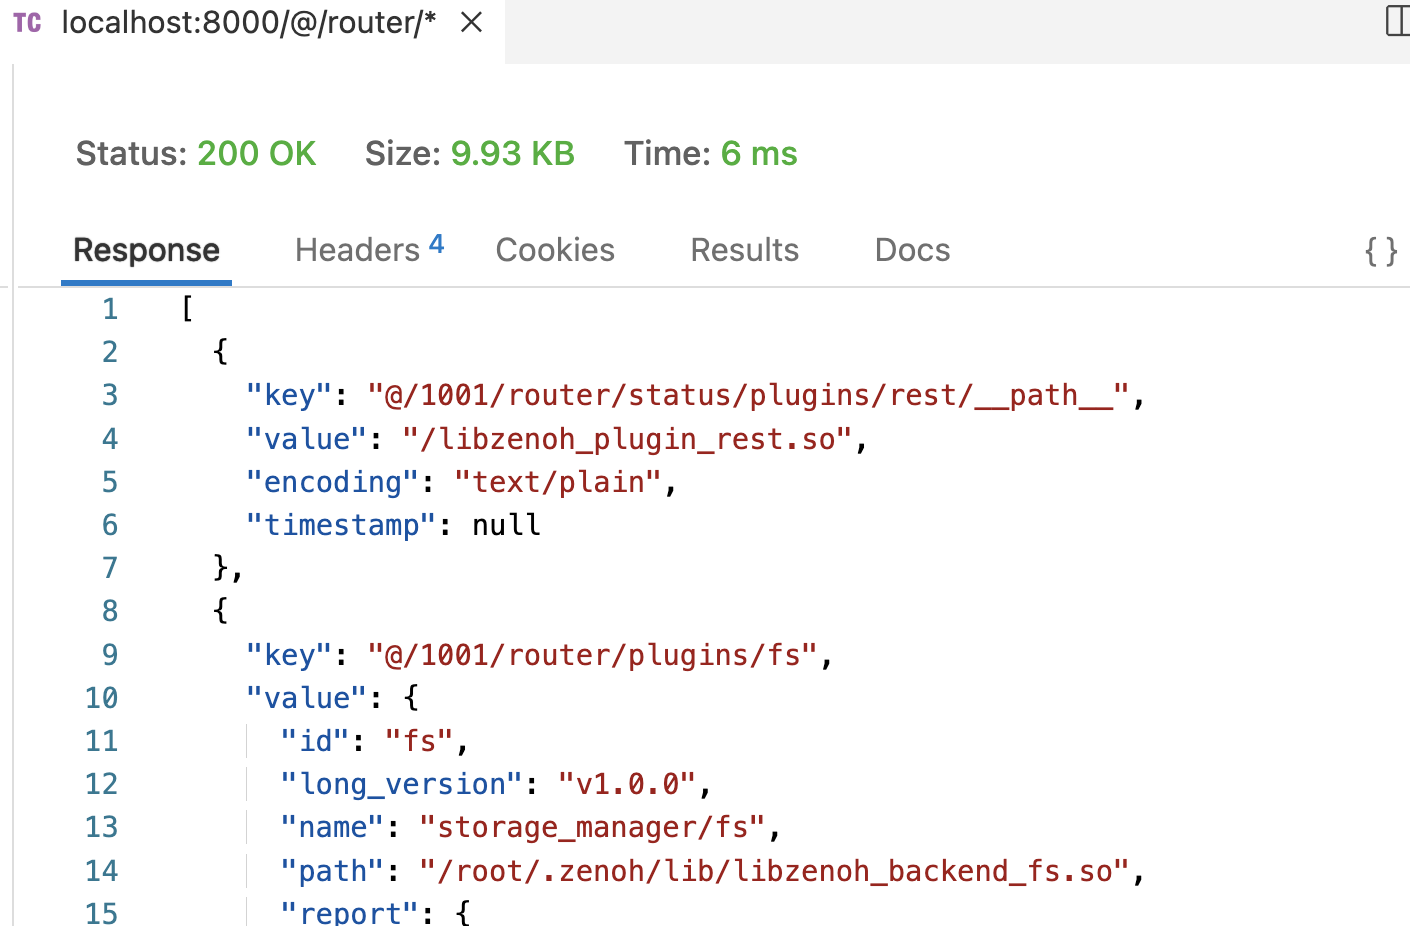Click the "storage_manager/fs" name value
1410x926 pixels.
coord(593,827)
